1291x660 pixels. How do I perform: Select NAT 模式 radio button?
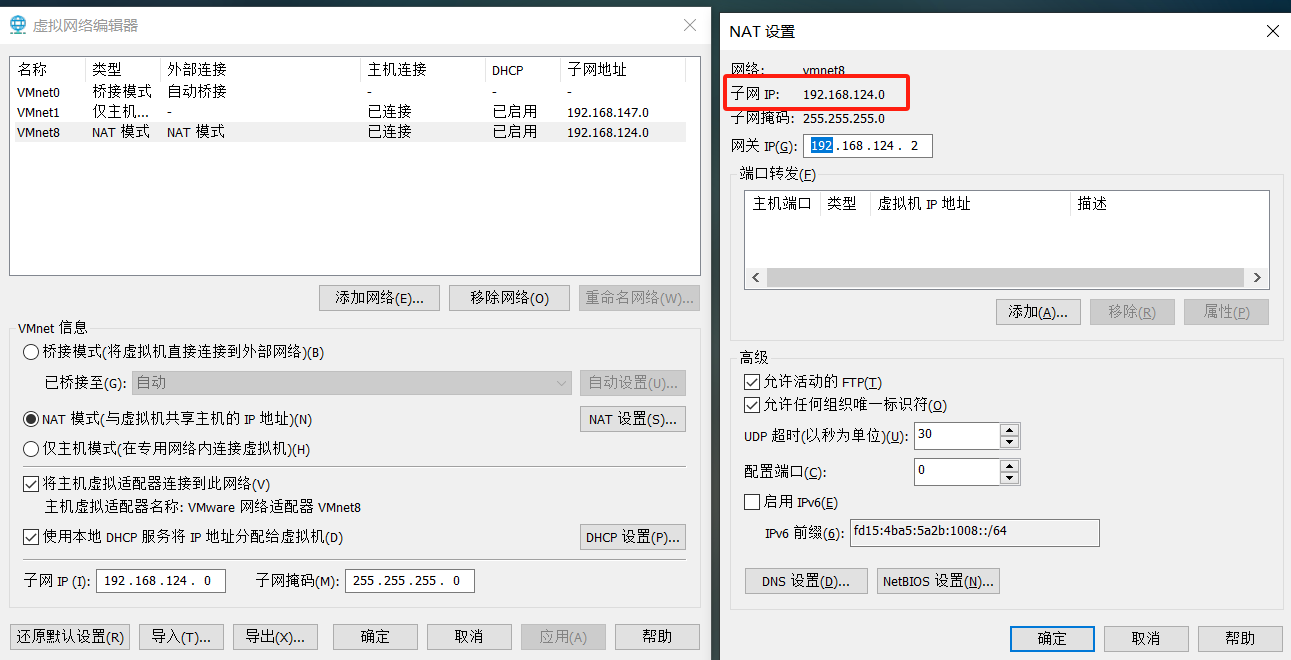pyautogui.click(x=31, y=419)
